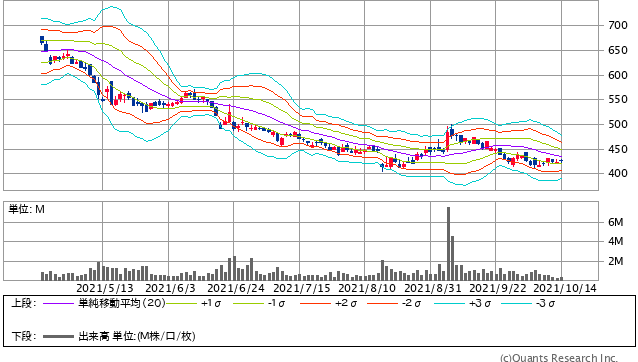Select the 2021/8/31 date axis label
The height and width of the screenshot is (362, 638).
click(433, 288)
